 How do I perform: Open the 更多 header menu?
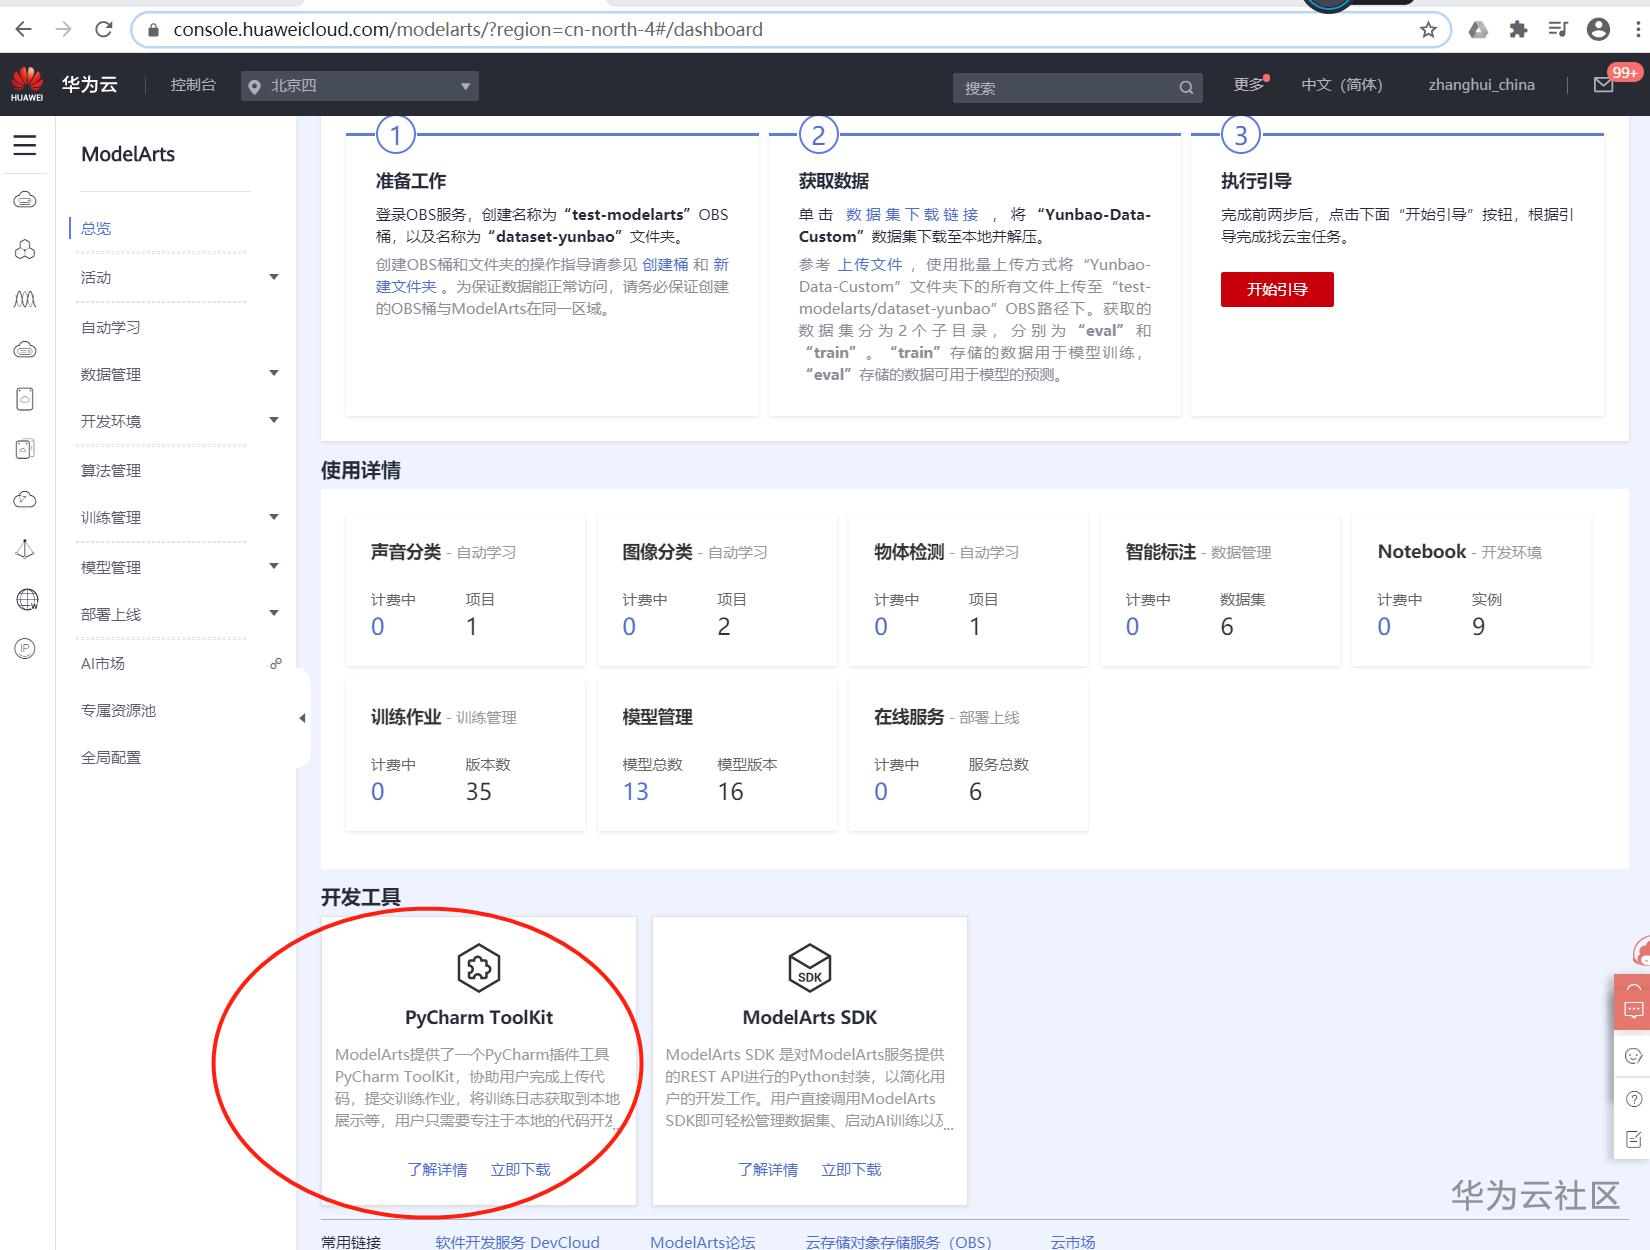point(1249,85)
